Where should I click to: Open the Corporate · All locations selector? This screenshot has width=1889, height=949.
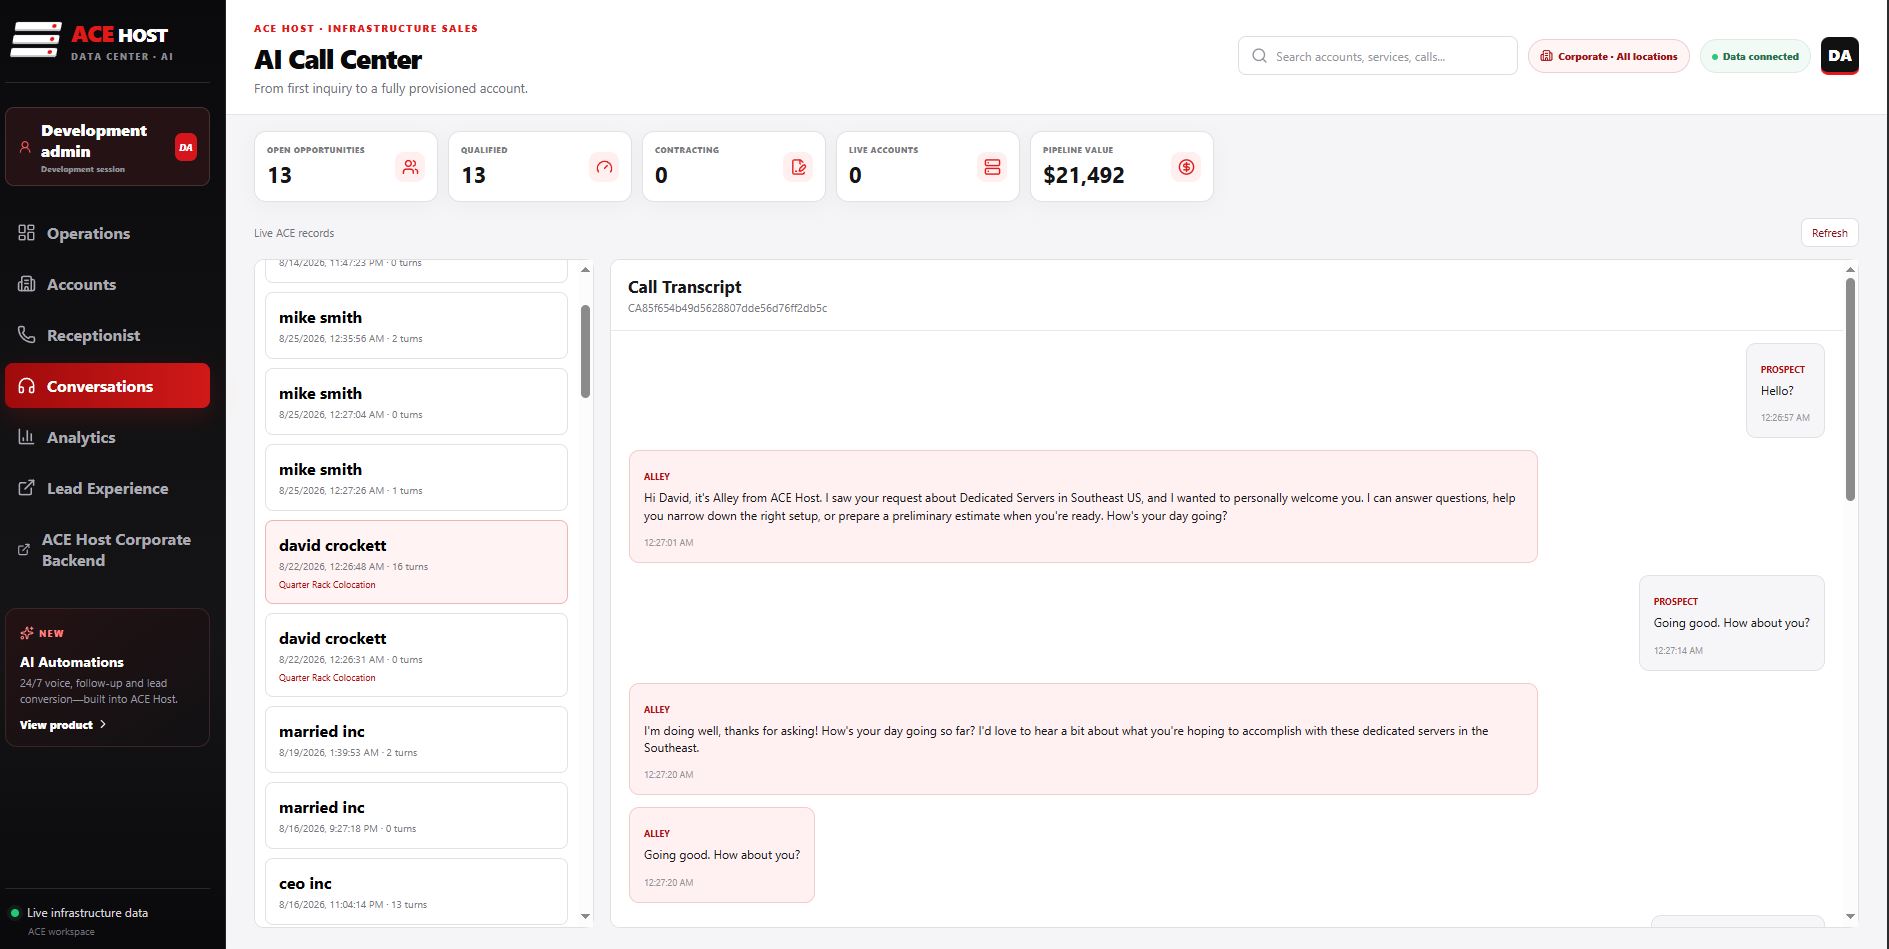pos(1609,56)
